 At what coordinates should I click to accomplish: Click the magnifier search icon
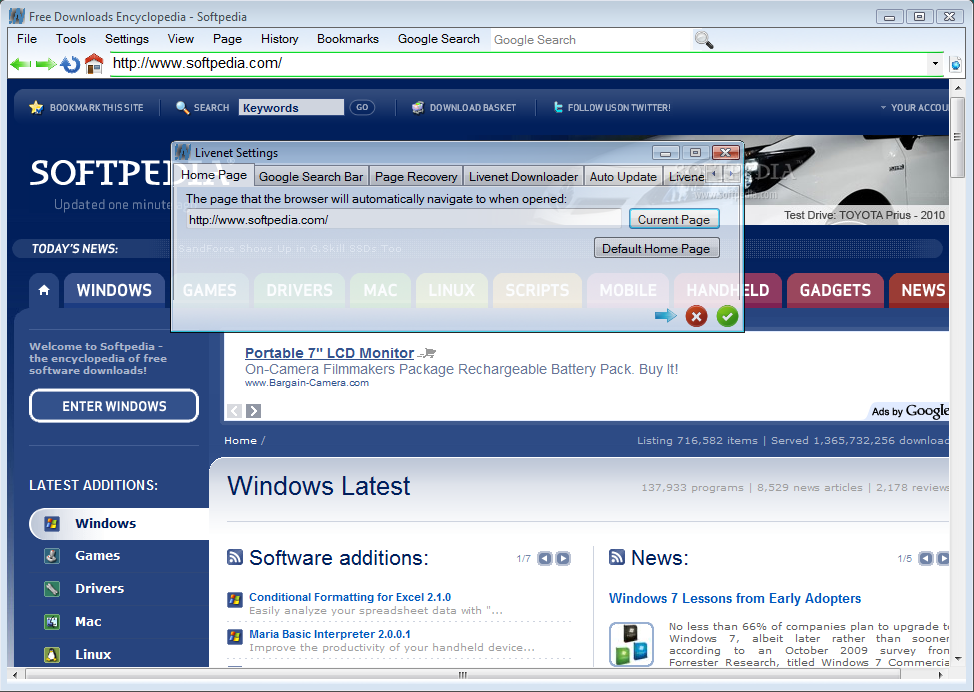tap(704, 40)
